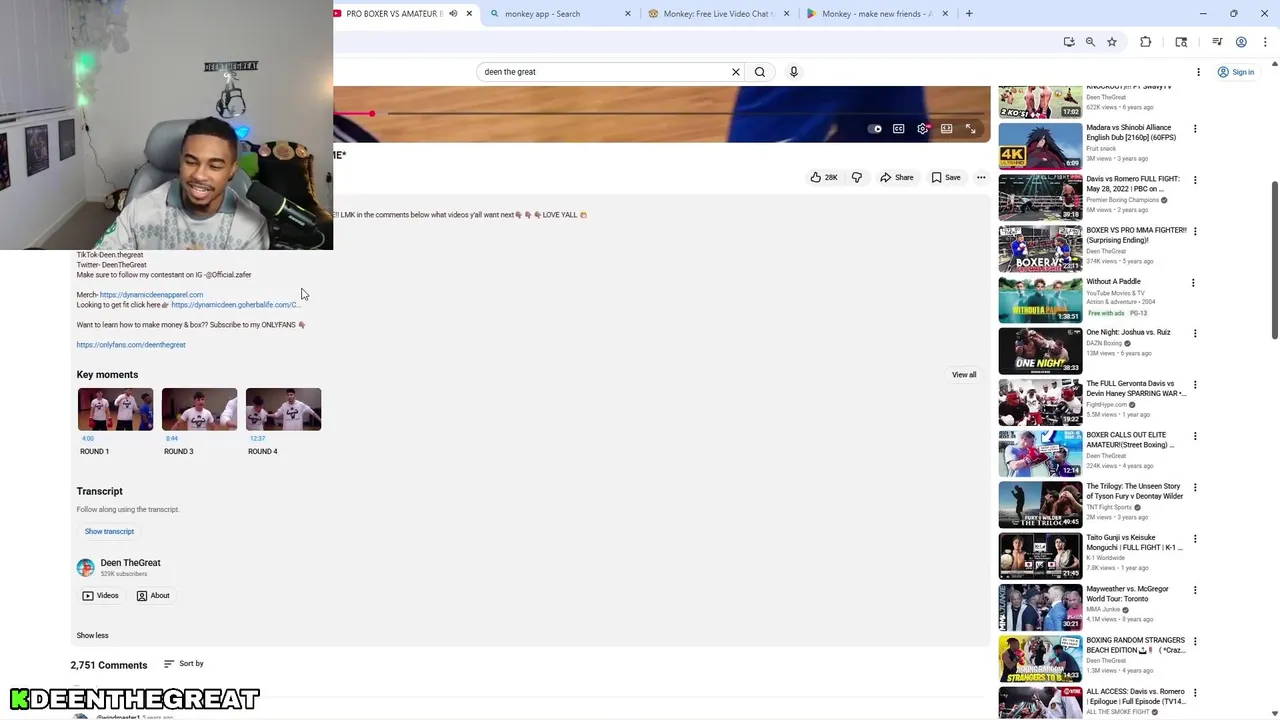Bookmark this page with the star icon
1280x720 pixels.
[1112, 42]
